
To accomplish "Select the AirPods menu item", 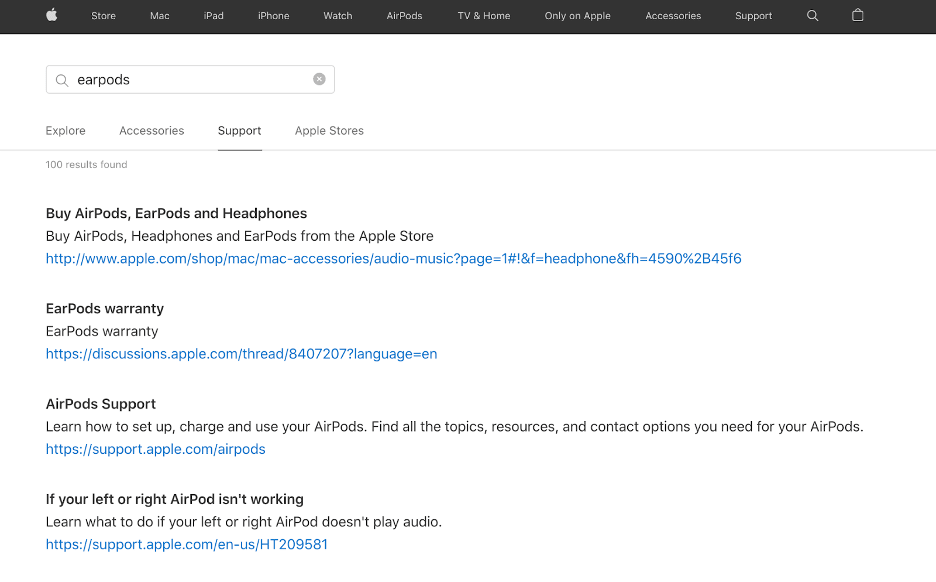I will tap(404, 16).
